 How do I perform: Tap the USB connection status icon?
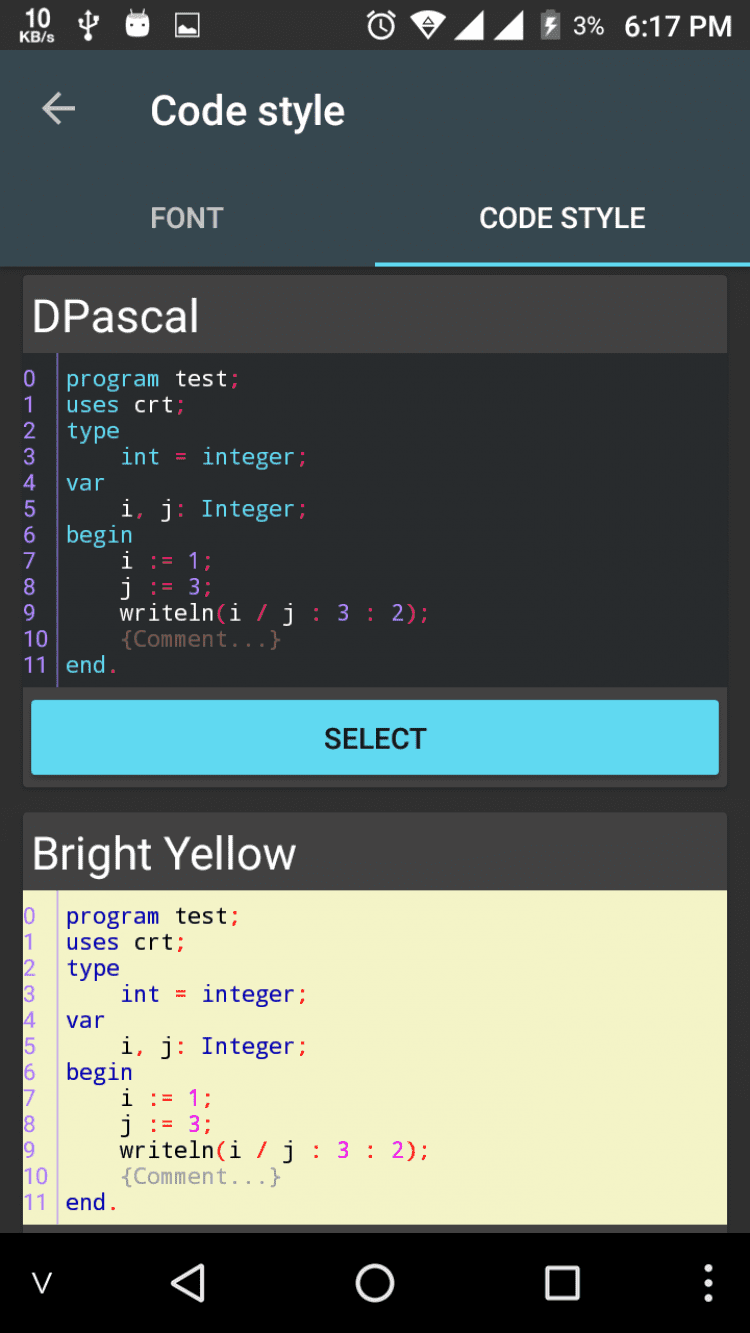click(89, 25)
